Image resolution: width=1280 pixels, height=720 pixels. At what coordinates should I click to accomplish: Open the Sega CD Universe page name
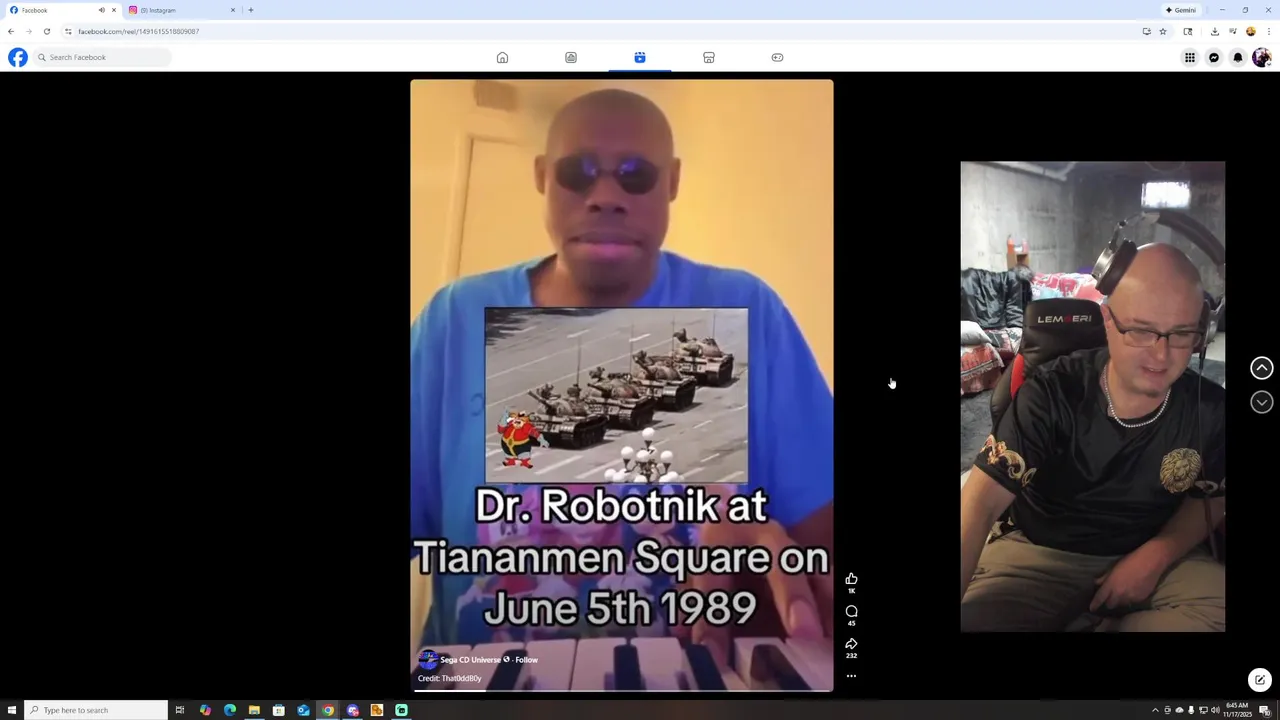[x=470, y=660]
